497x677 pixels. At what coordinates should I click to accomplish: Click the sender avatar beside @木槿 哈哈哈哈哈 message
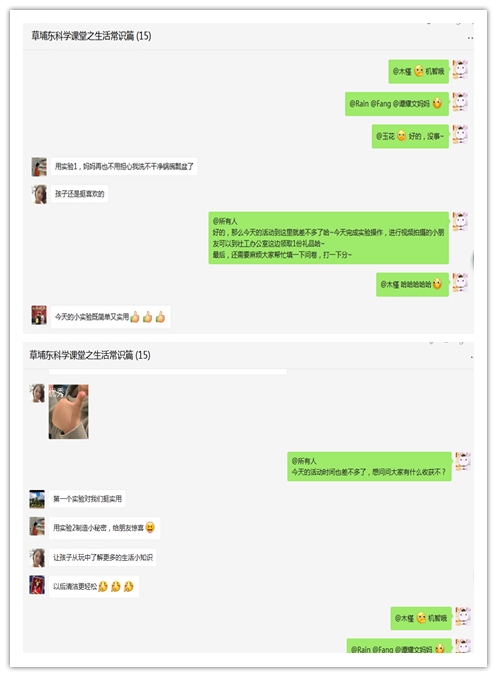coord(460,283)
